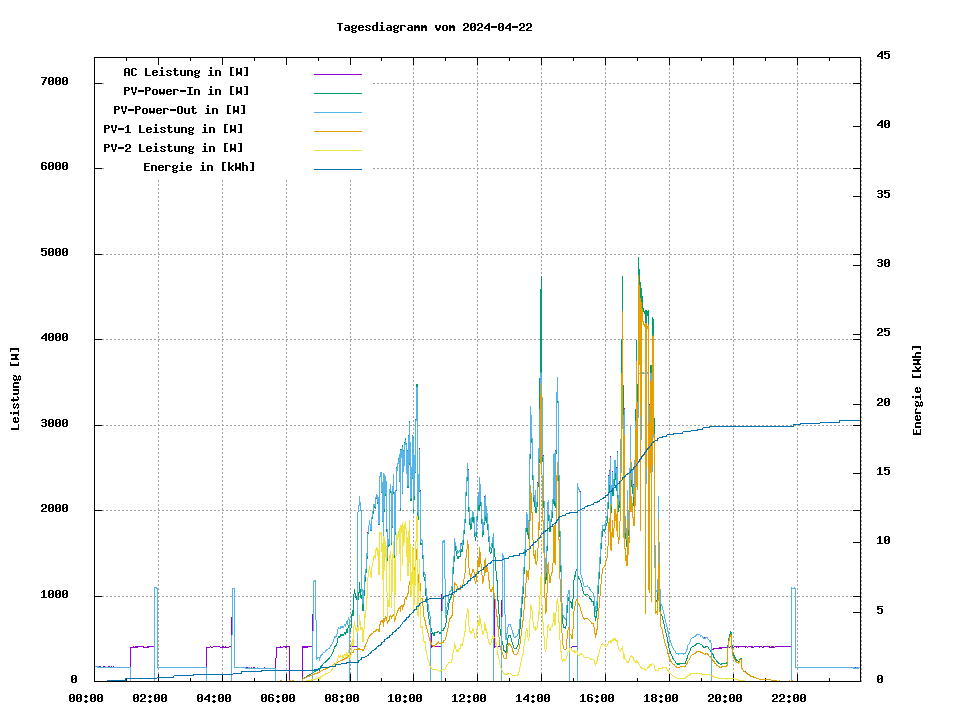Select the 'PV-2 Leistung in [W]' legend label
The image size is (960, 720).
tap(173, 148)
